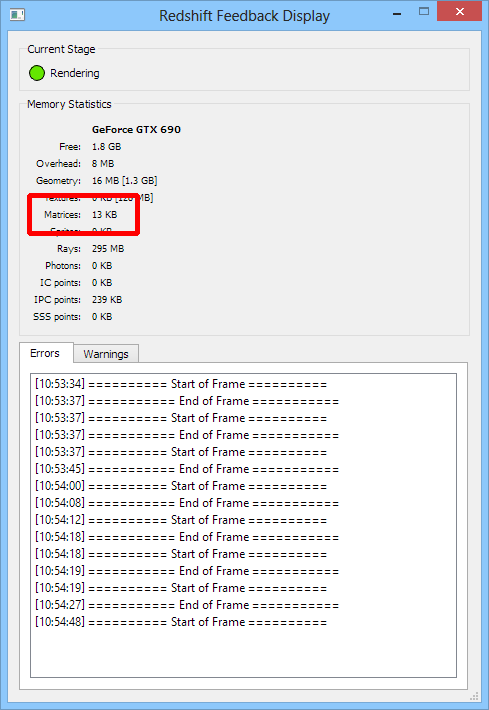Screen dimensions: 489x710
Task: Click the Rendering stage label
Action: 75,73
